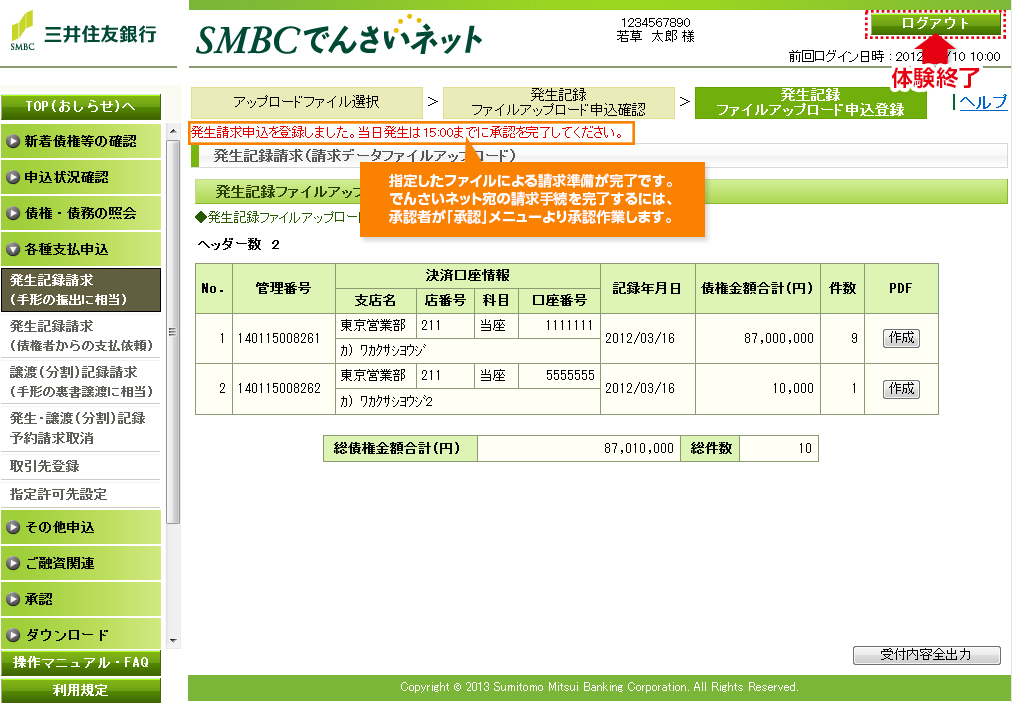The height and width of the screenshot is (703, 1012).
Task: Open the ヘルプ link
Action: point(982,101)
